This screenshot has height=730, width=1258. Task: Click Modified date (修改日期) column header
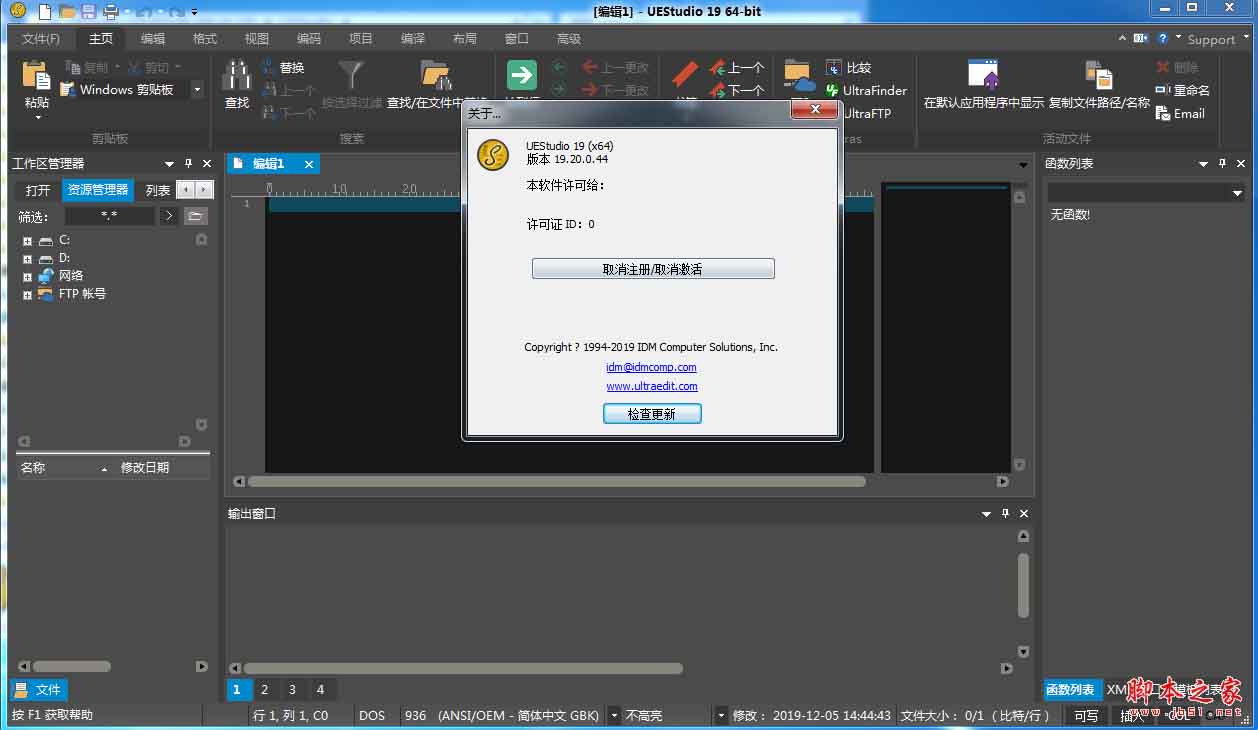[x=162, y=467]
